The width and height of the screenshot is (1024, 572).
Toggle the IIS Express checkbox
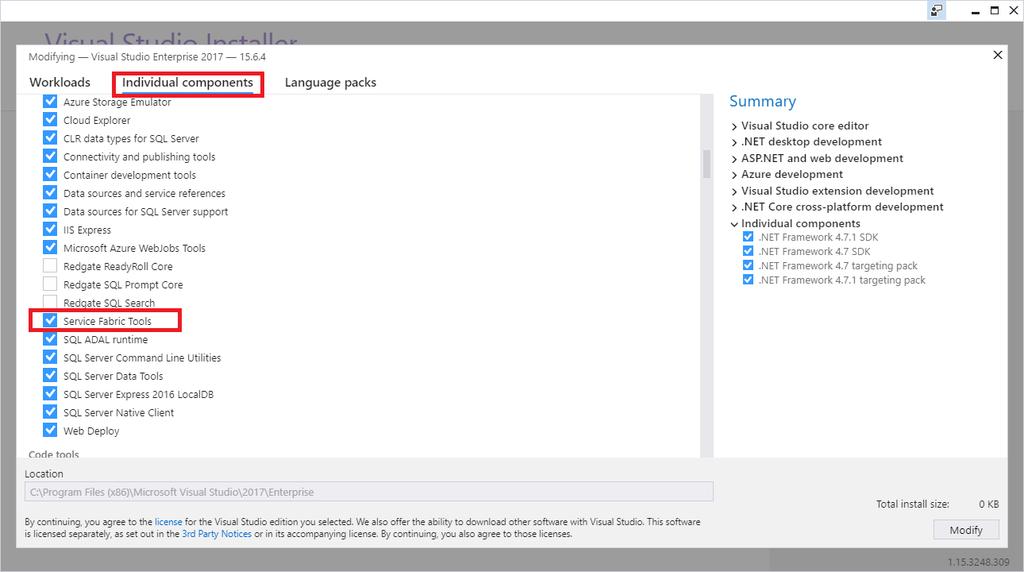[x=50, y=229]
